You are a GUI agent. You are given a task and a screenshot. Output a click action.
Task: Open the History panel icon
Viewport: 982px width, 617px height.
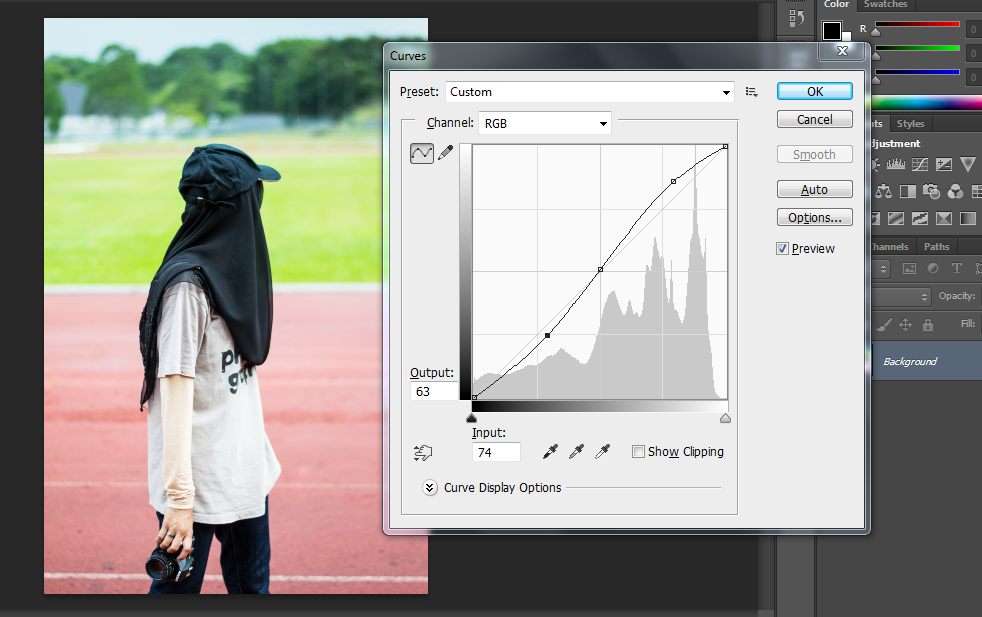(796, 18)
